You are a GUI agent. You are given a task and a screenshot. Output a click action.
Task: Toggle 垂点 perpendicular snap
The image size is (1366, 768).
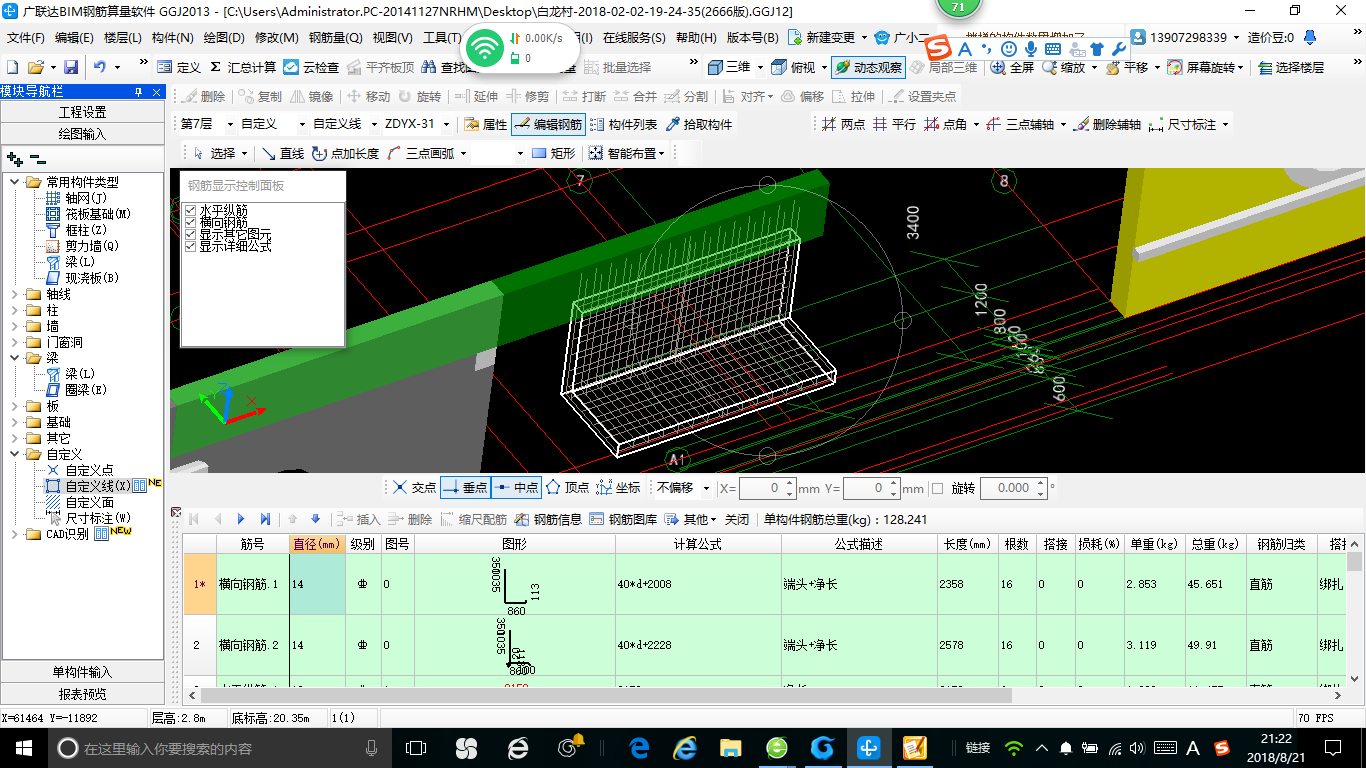point(464,487)
